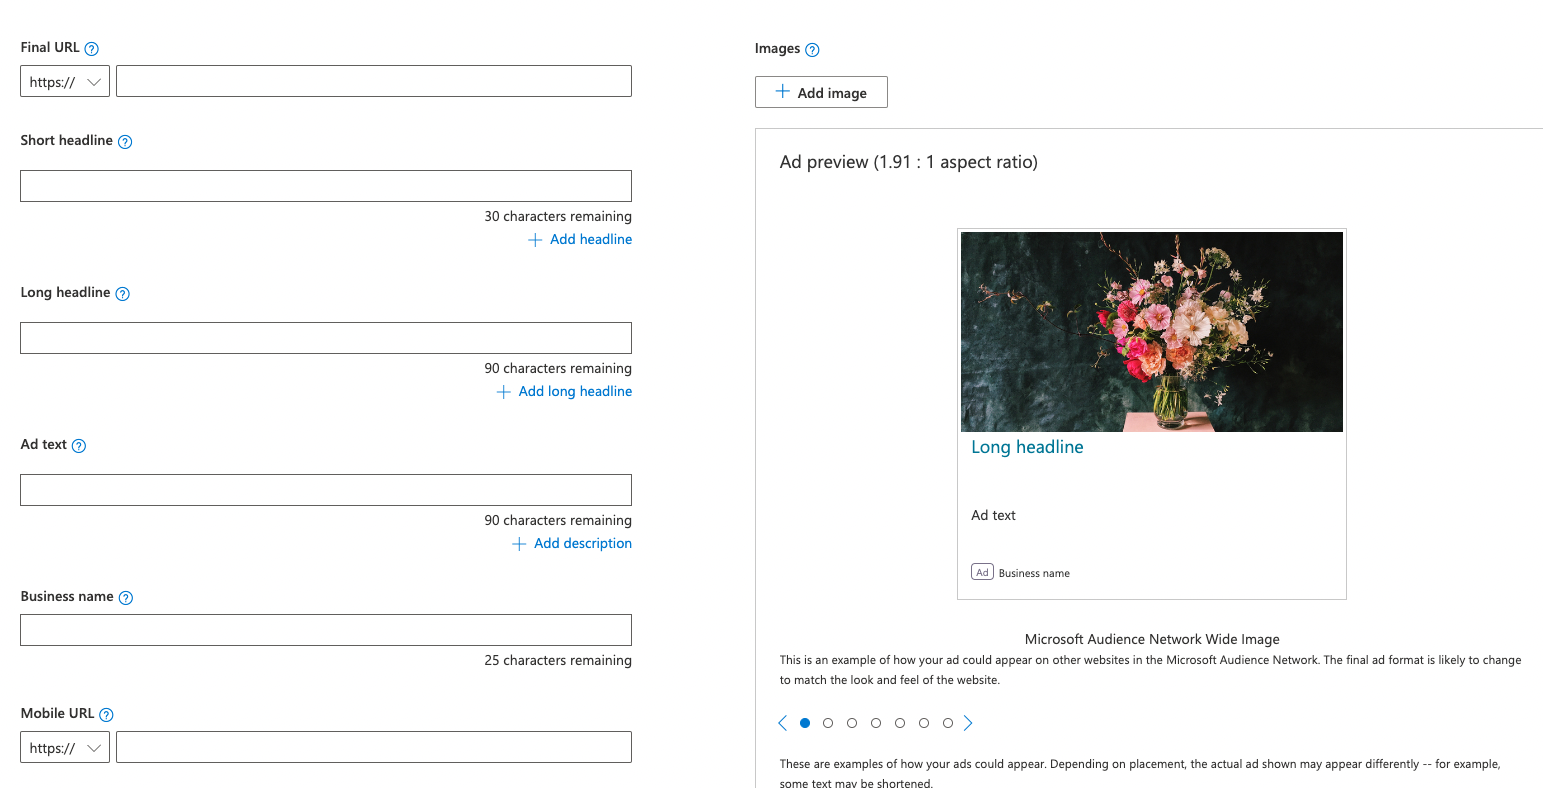Image resolution: width=1543 pixels, height=788 pixels.
Task: Open the Mobile URL help icon
Action: coord(107,715)
